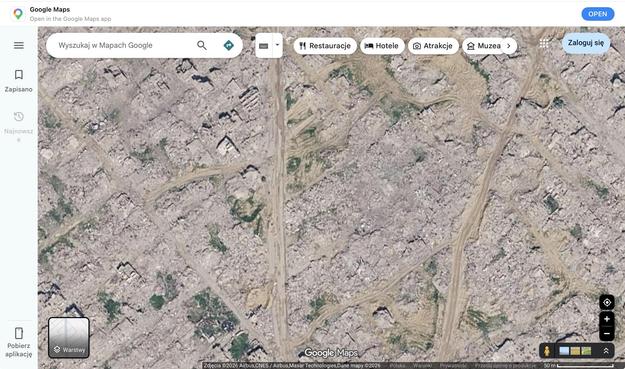Show more categories with right chevron
The image size is (625, 369).
point(509,46)
